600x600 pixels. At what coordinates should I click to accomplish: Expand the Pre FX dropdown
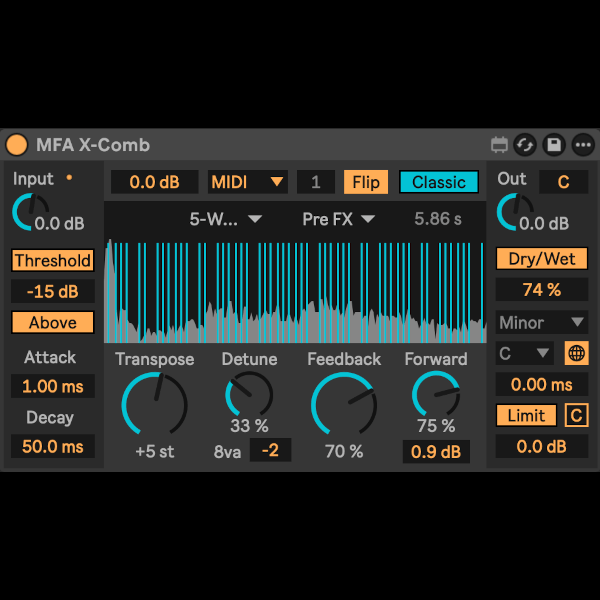pos(339,219)
